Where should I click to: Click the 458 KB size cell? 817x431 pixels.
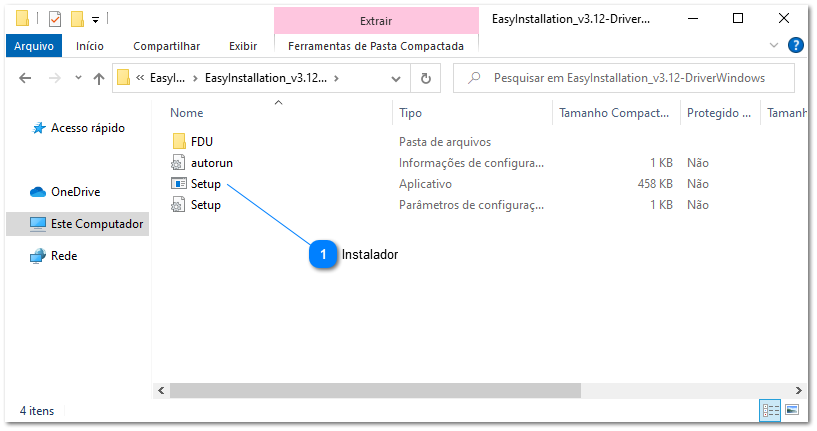pyautogui.click(x=655, y=184)
